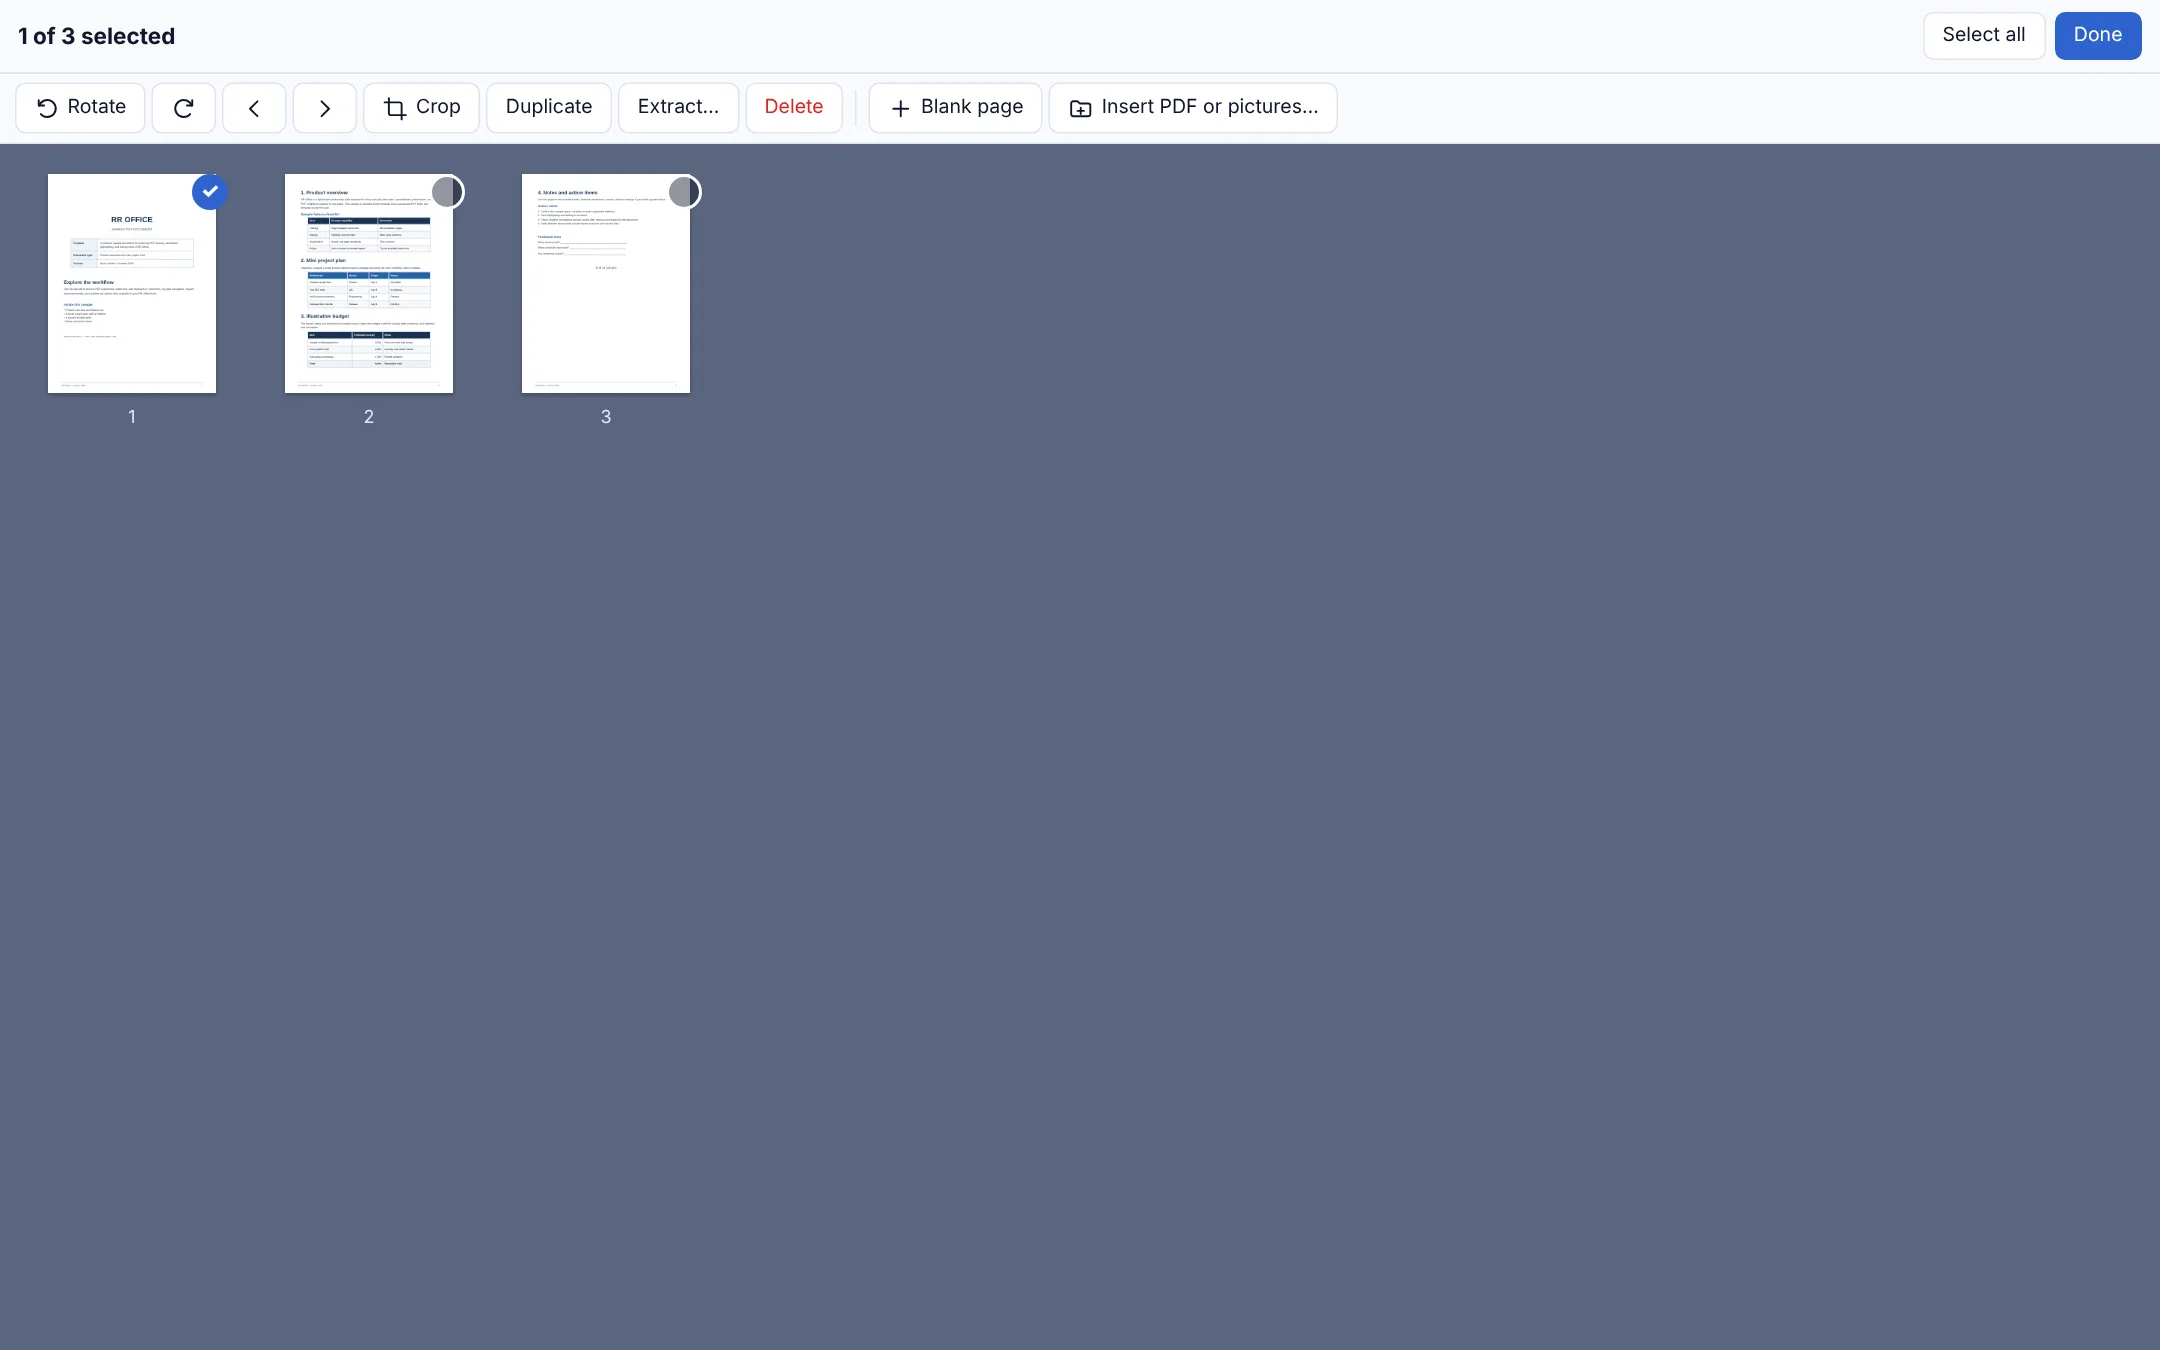Insert PDF or pictures
2160x1350 pixels.
[1193, 107]
